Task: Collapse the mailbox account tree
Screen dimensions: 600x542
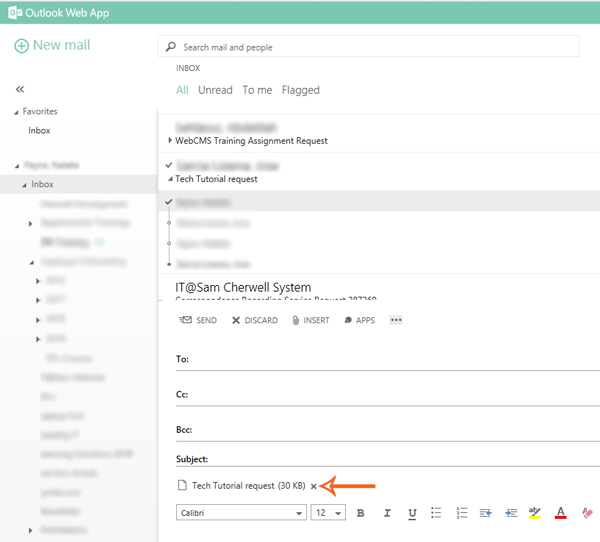Action: [16, 166]
